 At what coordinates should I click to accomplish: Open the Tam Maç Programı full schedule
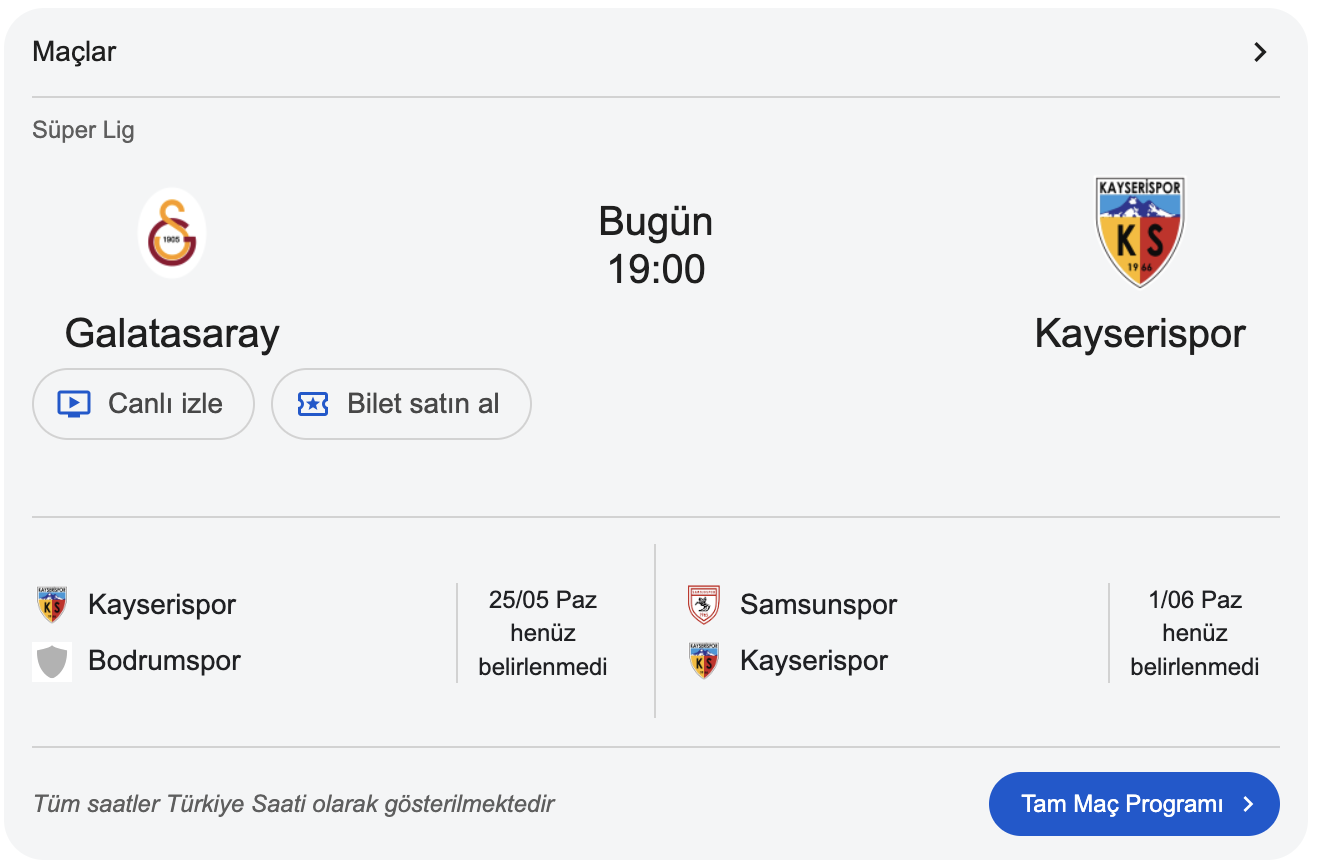pyautogui.click(x=1122, y=804)
